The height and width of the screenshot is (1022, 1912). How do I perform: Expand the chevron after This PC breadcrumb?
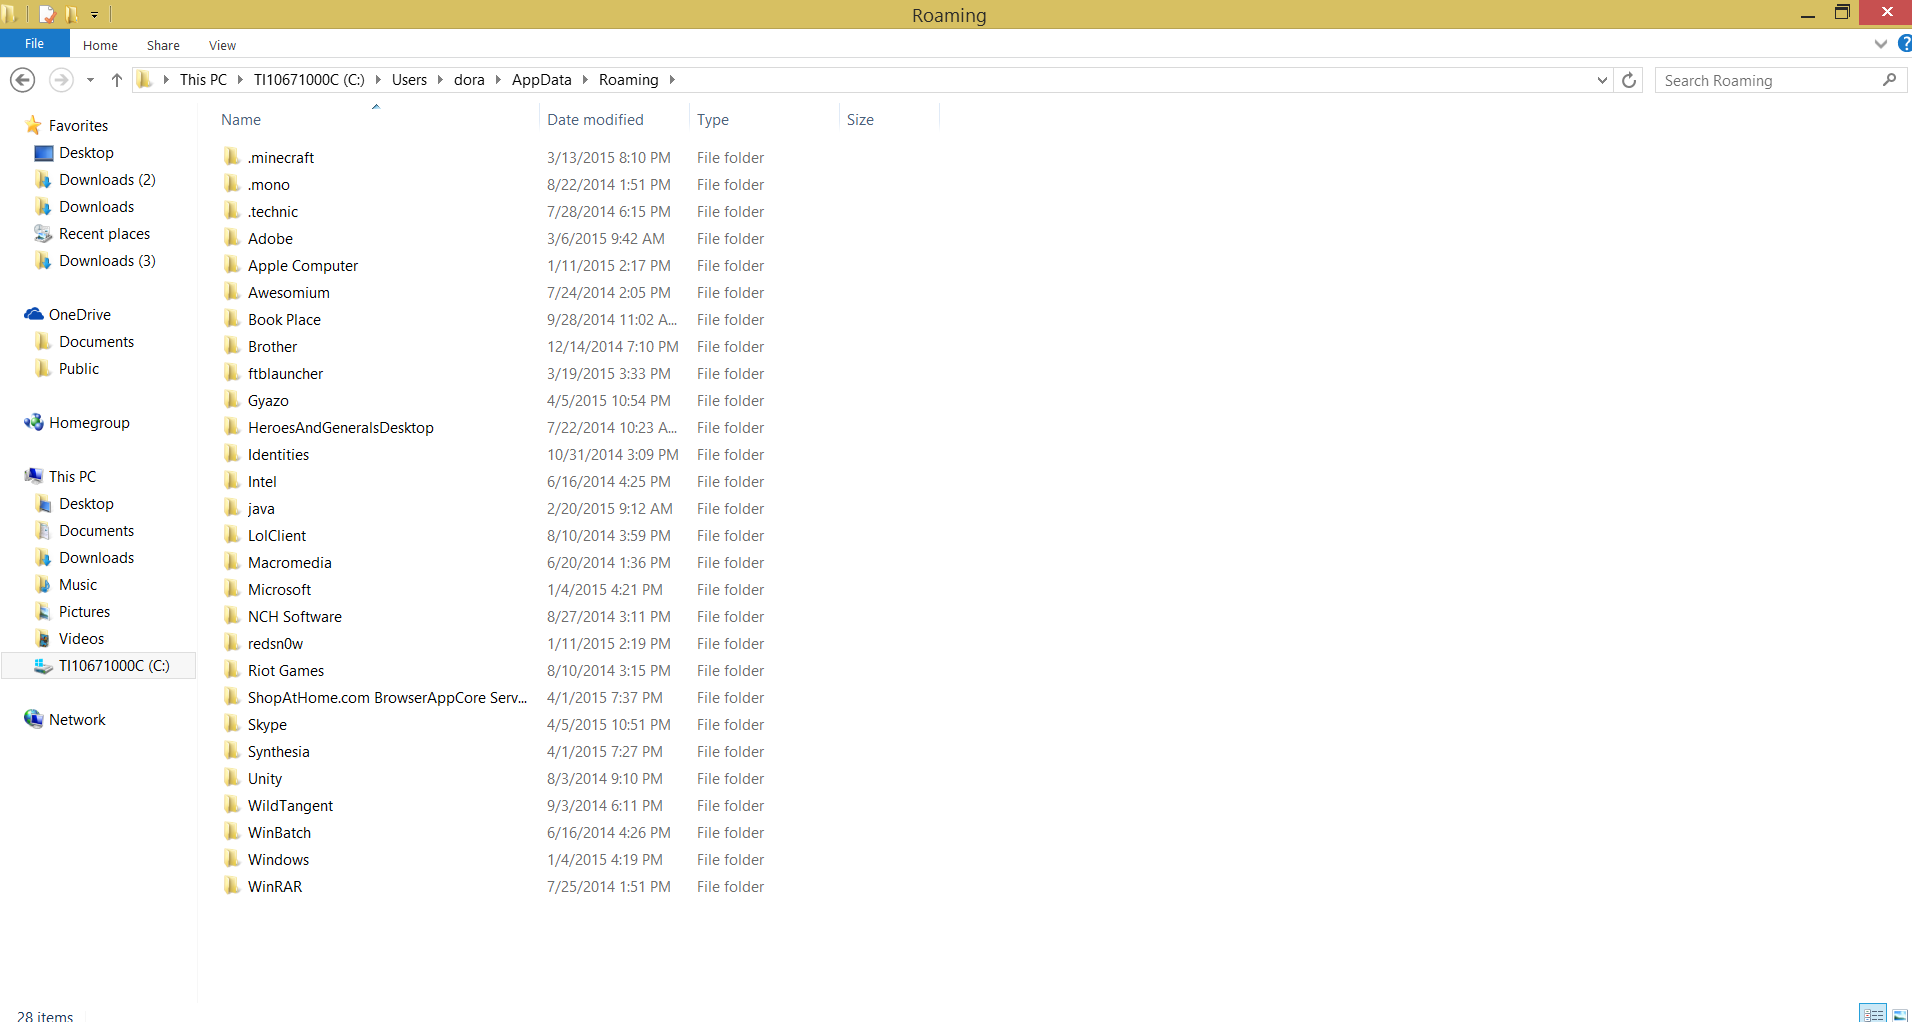[x=240, y=80]
